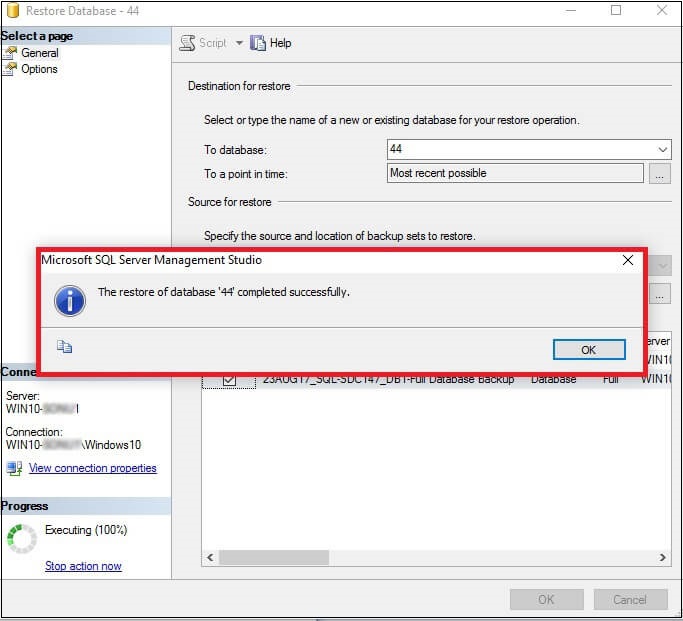Minimize the Restore Database window

[571, 10]
